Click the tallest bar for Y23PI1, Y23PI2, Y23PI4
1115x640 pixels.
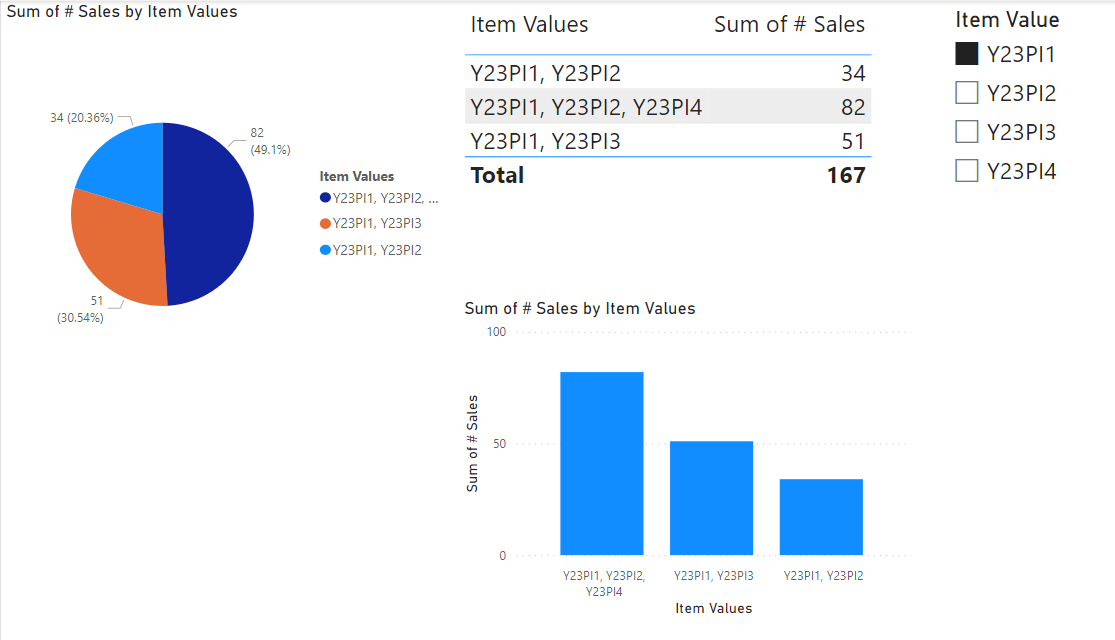602,463
